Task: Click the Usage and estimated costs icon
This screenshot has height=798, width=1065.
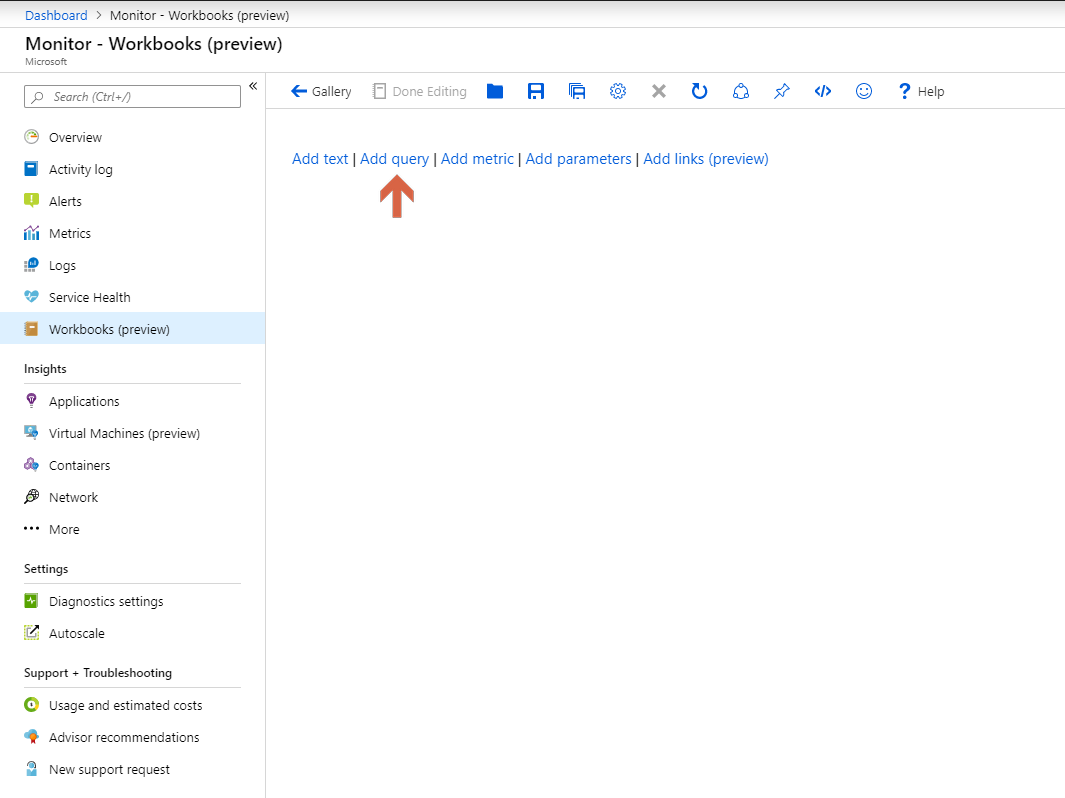Action: tap(31, 705)
